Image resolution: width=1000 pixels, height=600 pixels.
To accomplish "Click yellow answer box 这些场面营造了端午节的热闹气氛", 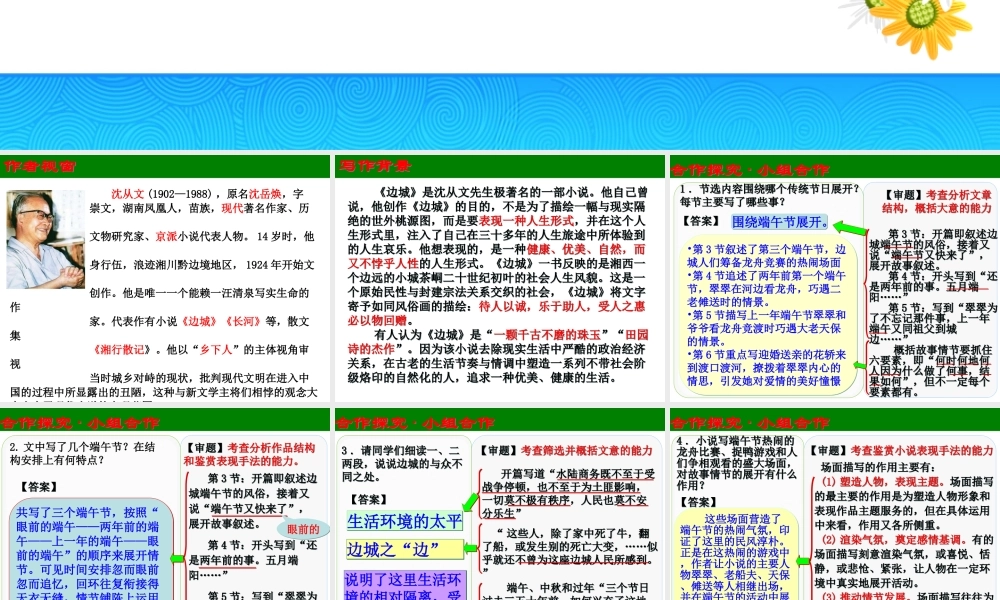I will coord(735,555).
